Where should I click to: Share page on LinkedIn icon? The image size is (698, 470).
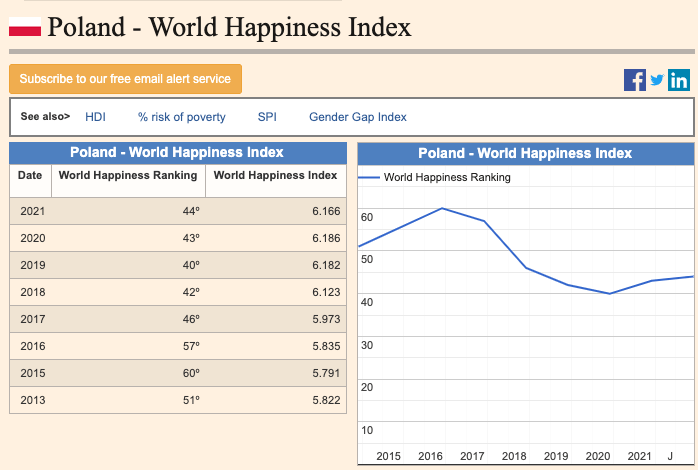click(679, 80)
